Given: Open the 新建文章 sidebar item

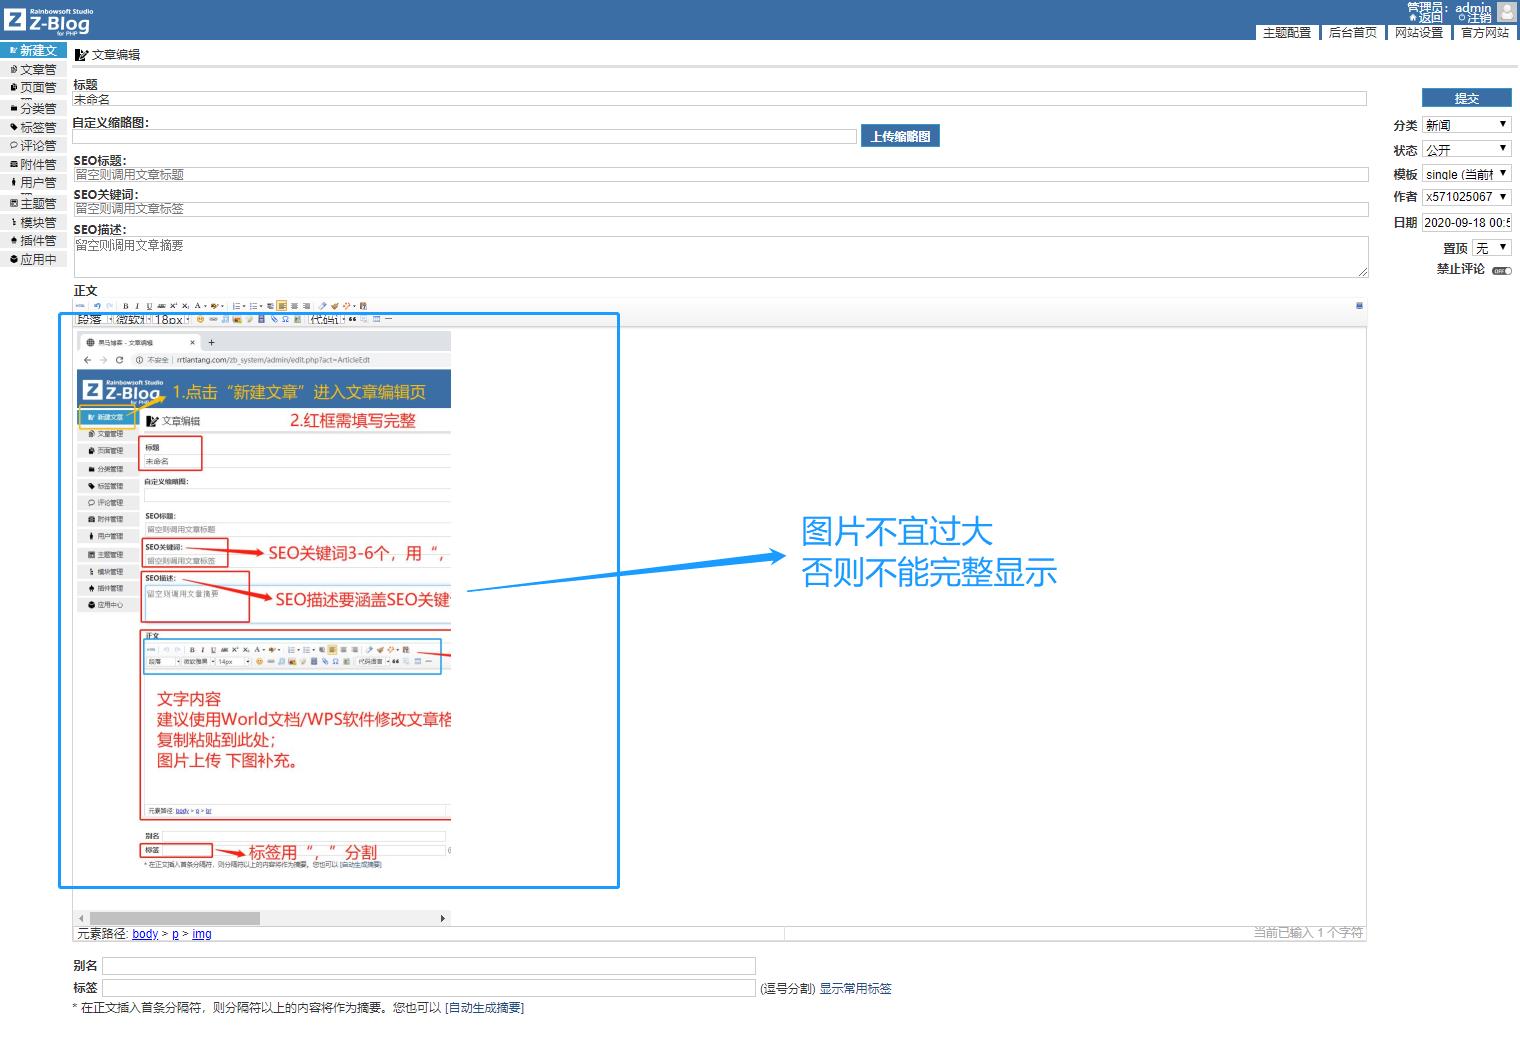Looking at the screenshot, I should coord(33,50).
